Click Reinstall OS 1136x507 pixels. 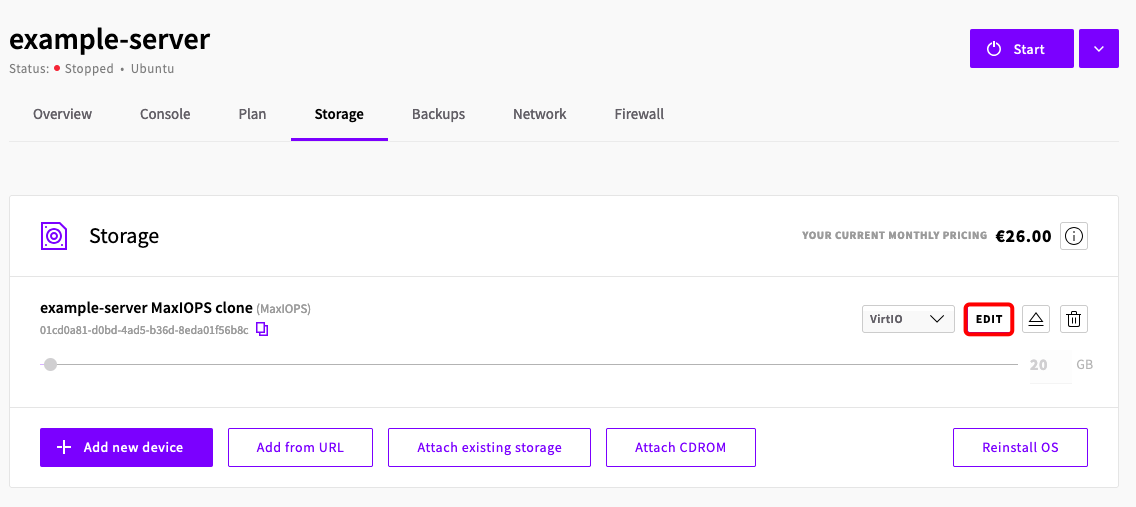[x=1020, y=448]
